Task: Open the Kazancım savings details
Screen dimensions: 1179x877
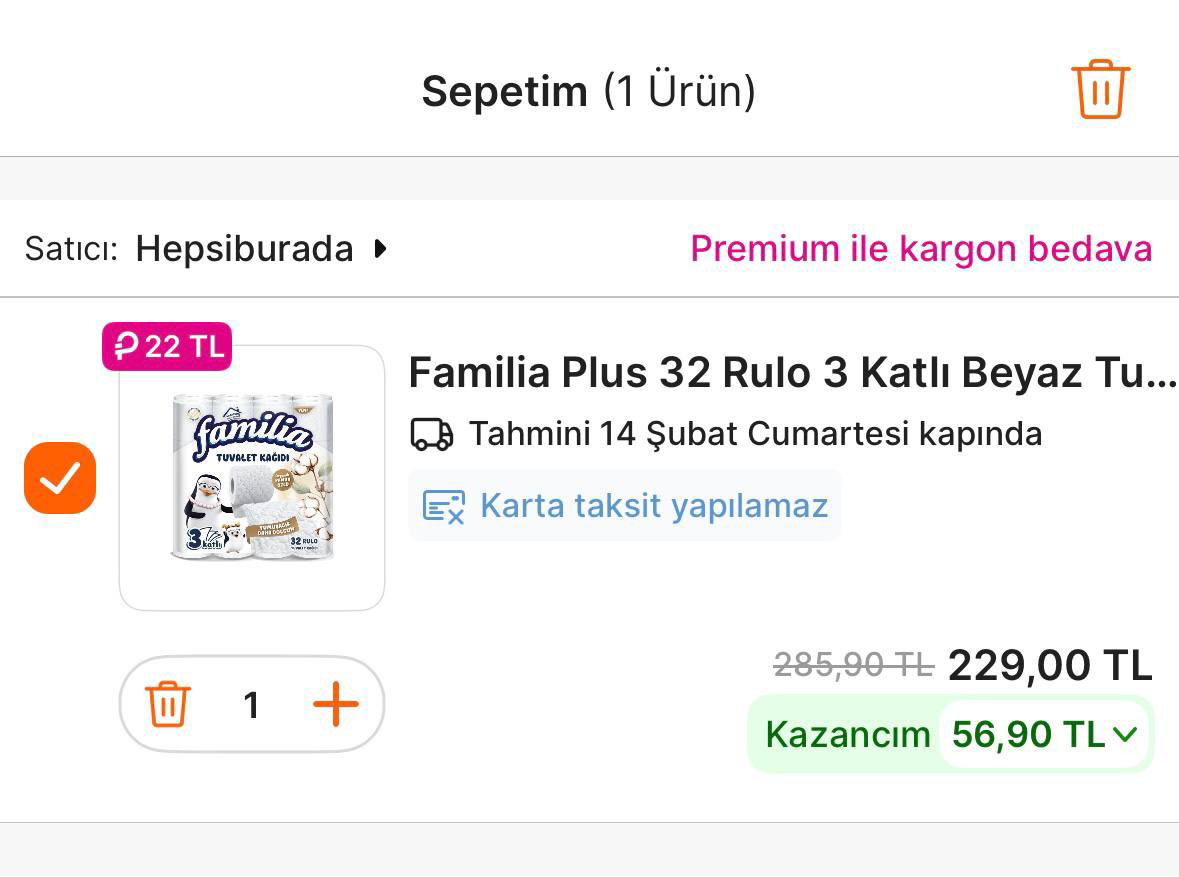Action: (x=848, y=735)
